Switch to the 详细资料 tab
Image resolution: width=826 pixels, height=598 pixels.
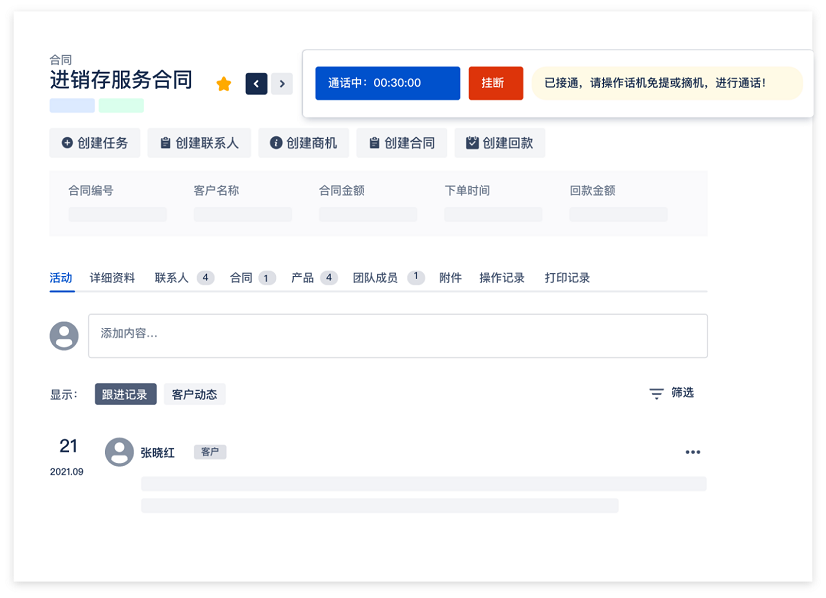pyautogui.click(x=113, y=277)
